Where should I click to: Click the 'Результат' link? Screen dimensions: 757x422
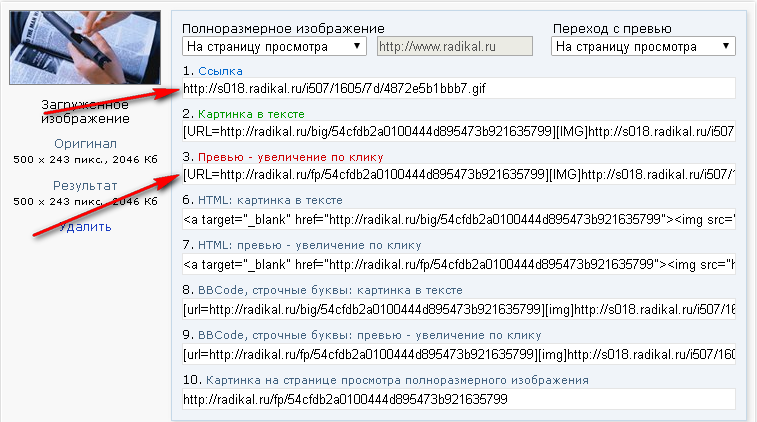tap(85, 185)
